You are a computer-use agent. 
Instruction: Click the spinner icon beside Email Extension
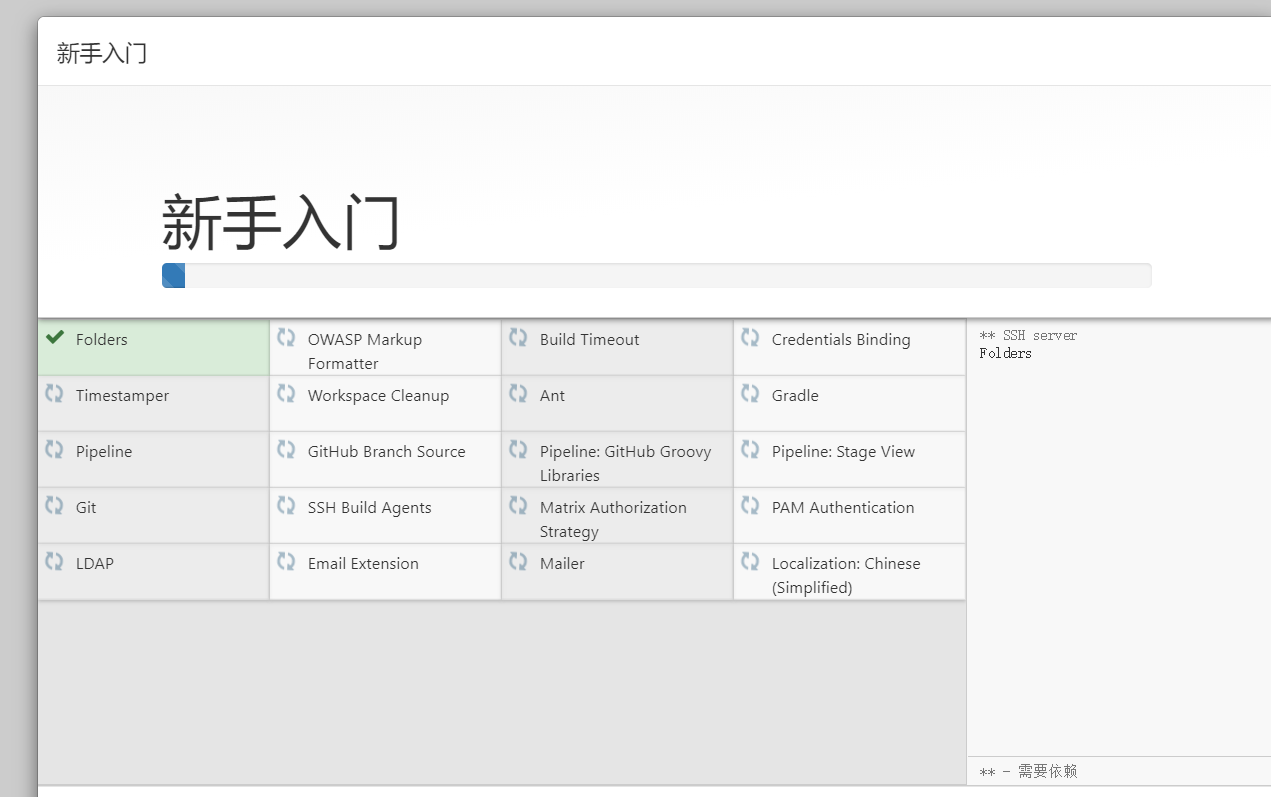[286, 562]
